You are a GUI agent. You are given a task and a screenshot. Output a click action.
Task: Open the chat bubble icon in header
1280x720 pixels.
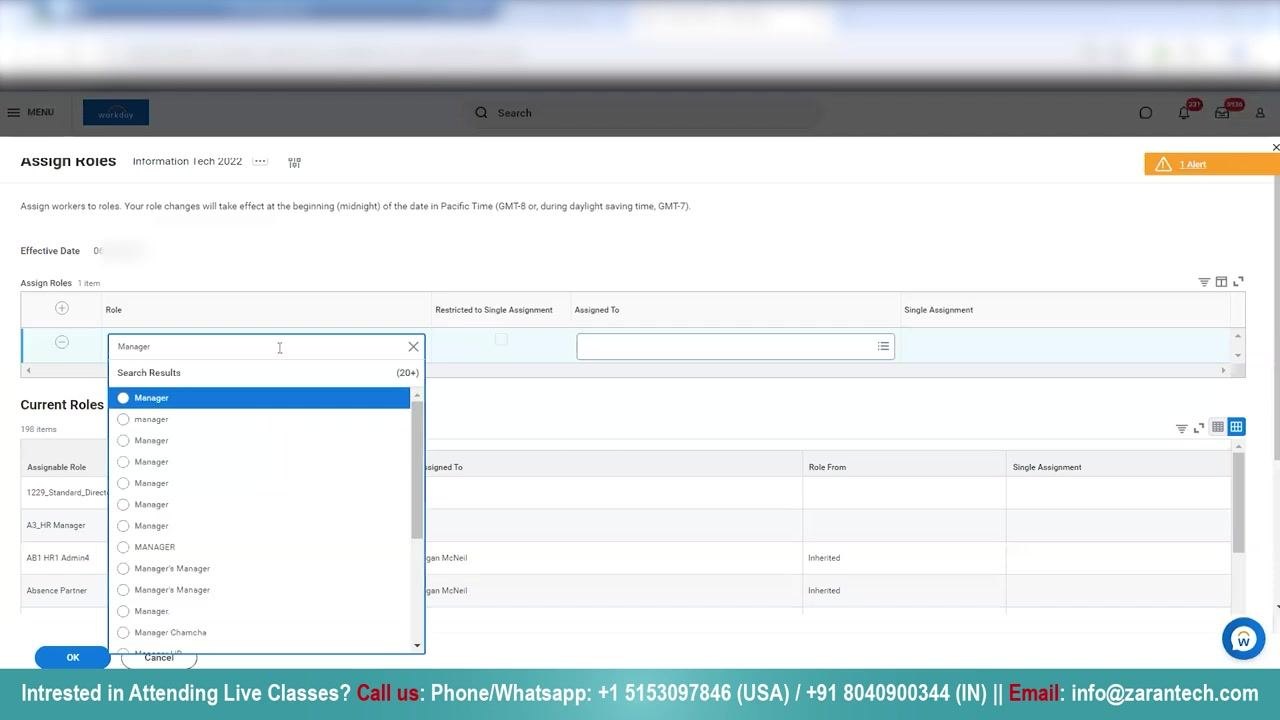pyautogui.click(x=1146, y=113)
